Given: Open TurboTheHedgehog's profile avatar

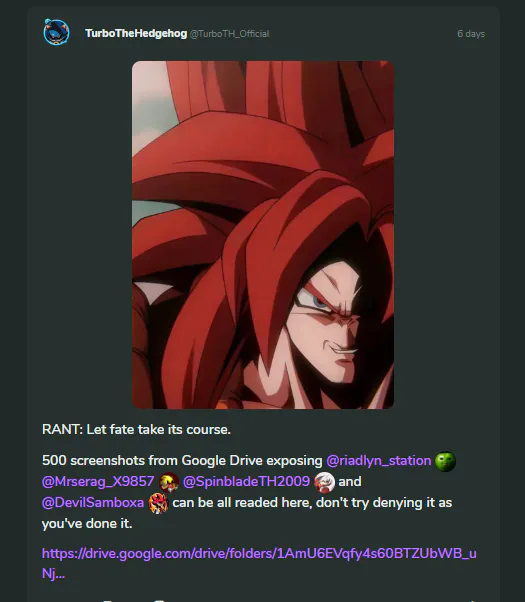Looking at the screenshot, I should (56, 32).
